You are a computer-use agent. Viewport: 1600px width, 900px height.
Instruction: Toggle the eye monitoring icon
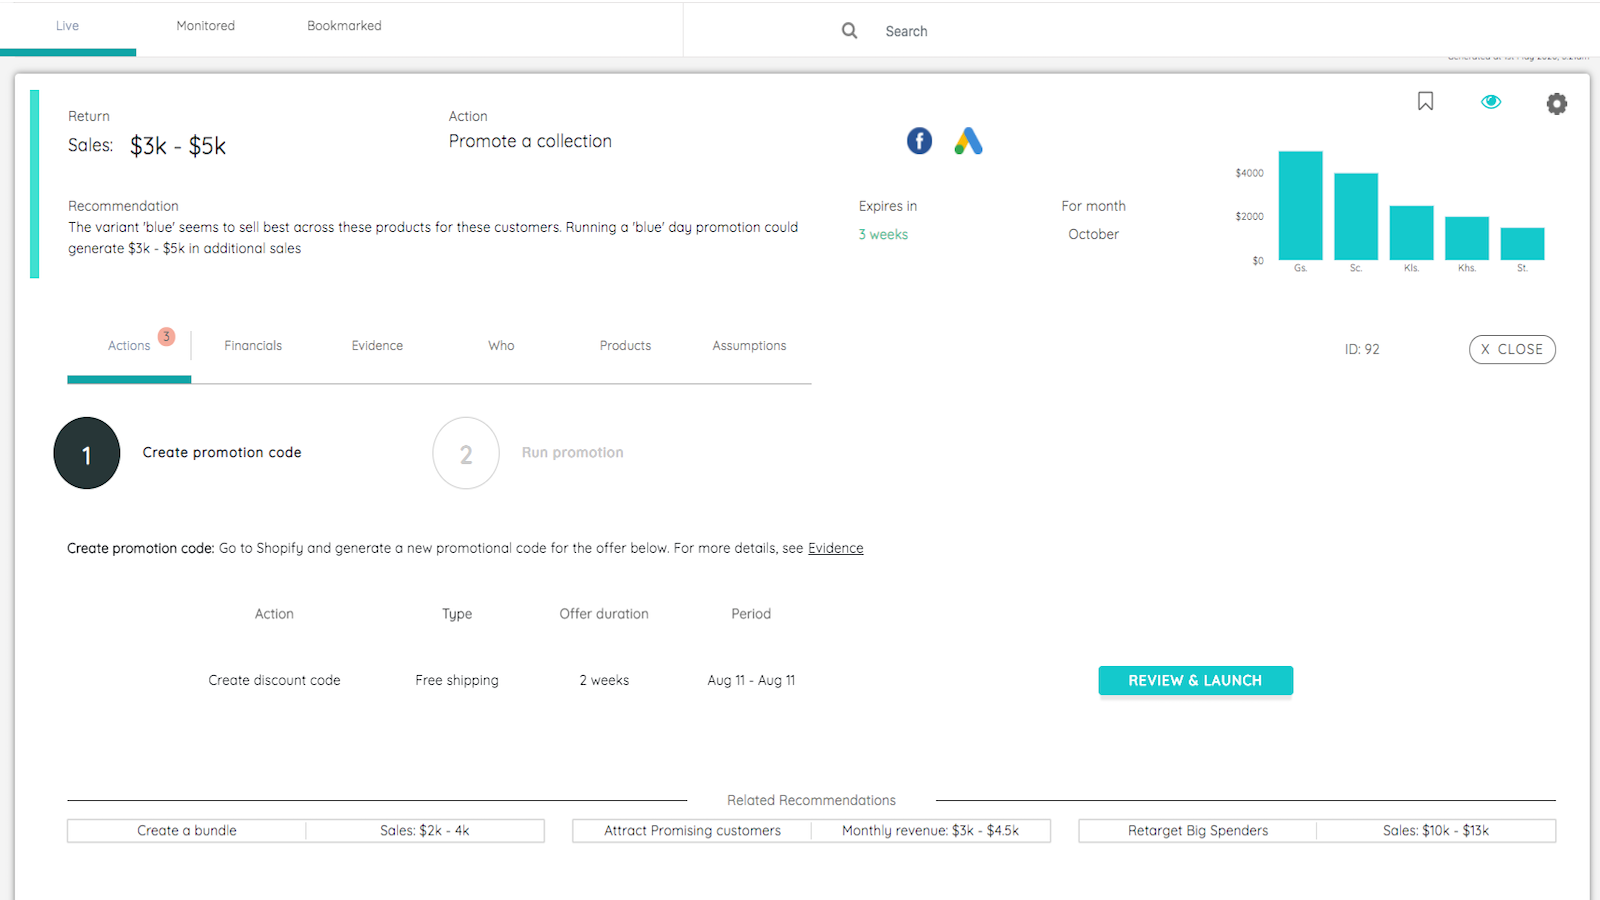click(x=1490, y=102)
